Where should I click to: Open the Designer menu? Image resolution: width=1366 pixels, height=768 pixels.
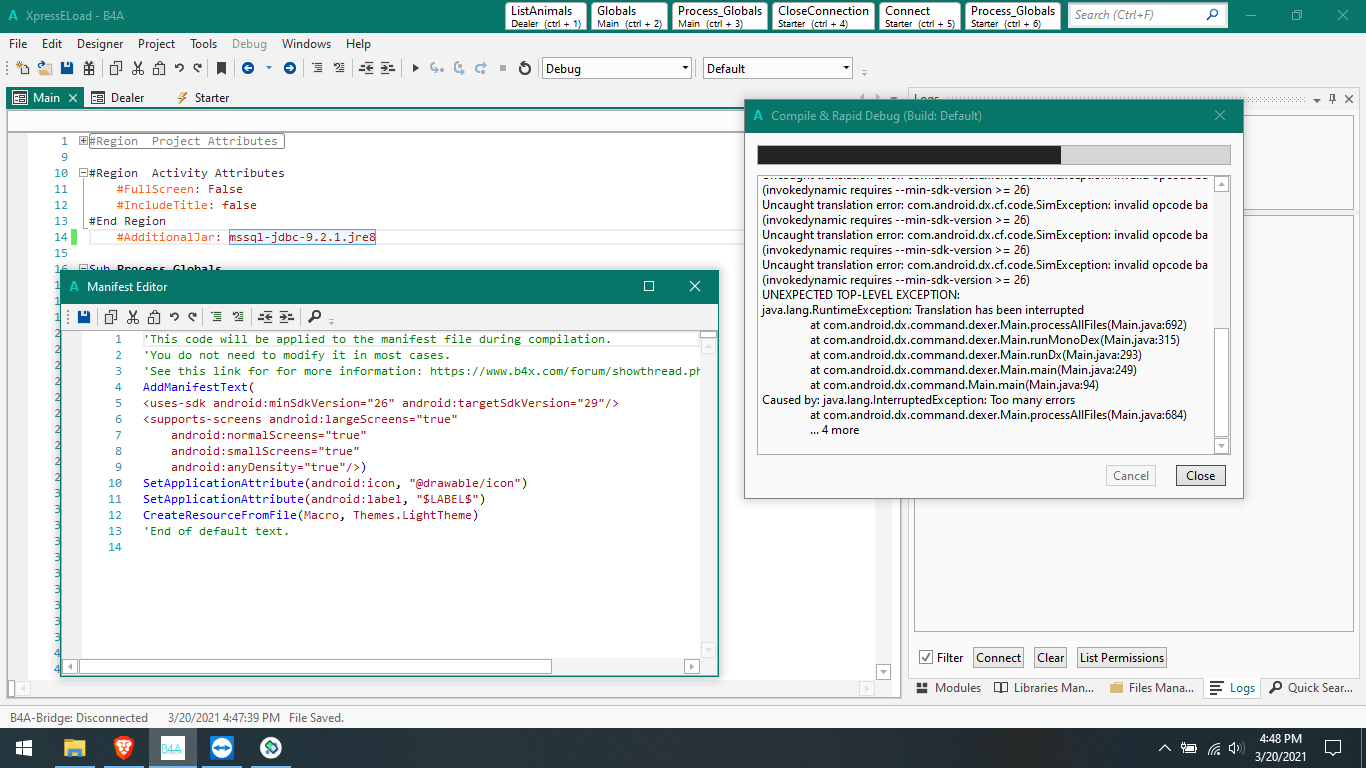coord(100,44)
